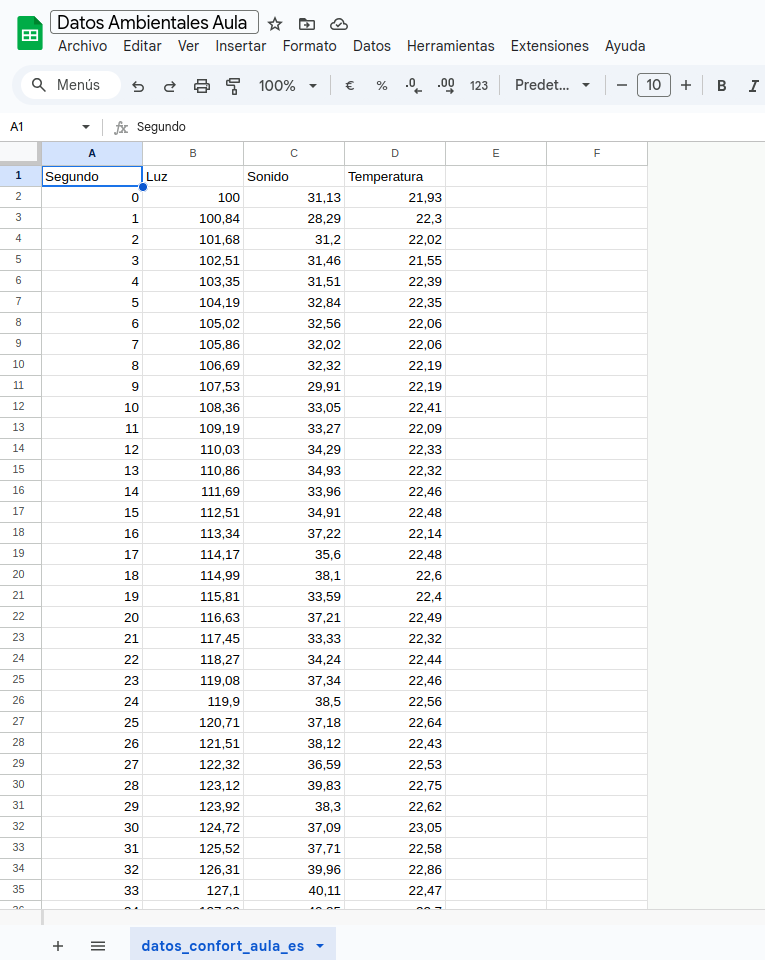Image resolution: width=765 pixels, height=960 pixels.
Task: Click the print icon
Action: pyautogui.click(x=202, y=86)
